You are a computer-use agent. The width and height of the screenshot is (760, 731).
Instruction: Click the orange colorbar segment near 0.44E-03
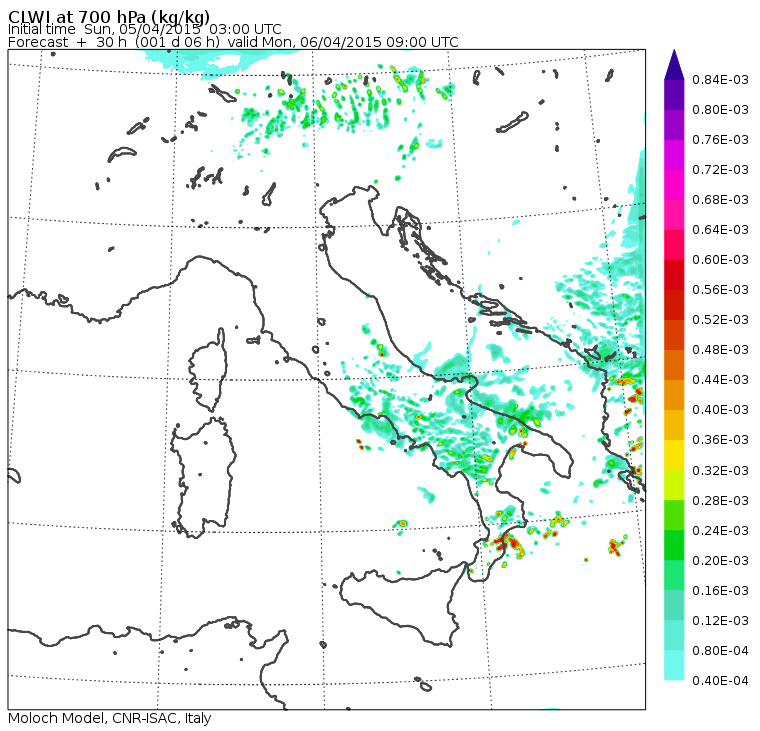pyautogui.click(x=674, y=366)
